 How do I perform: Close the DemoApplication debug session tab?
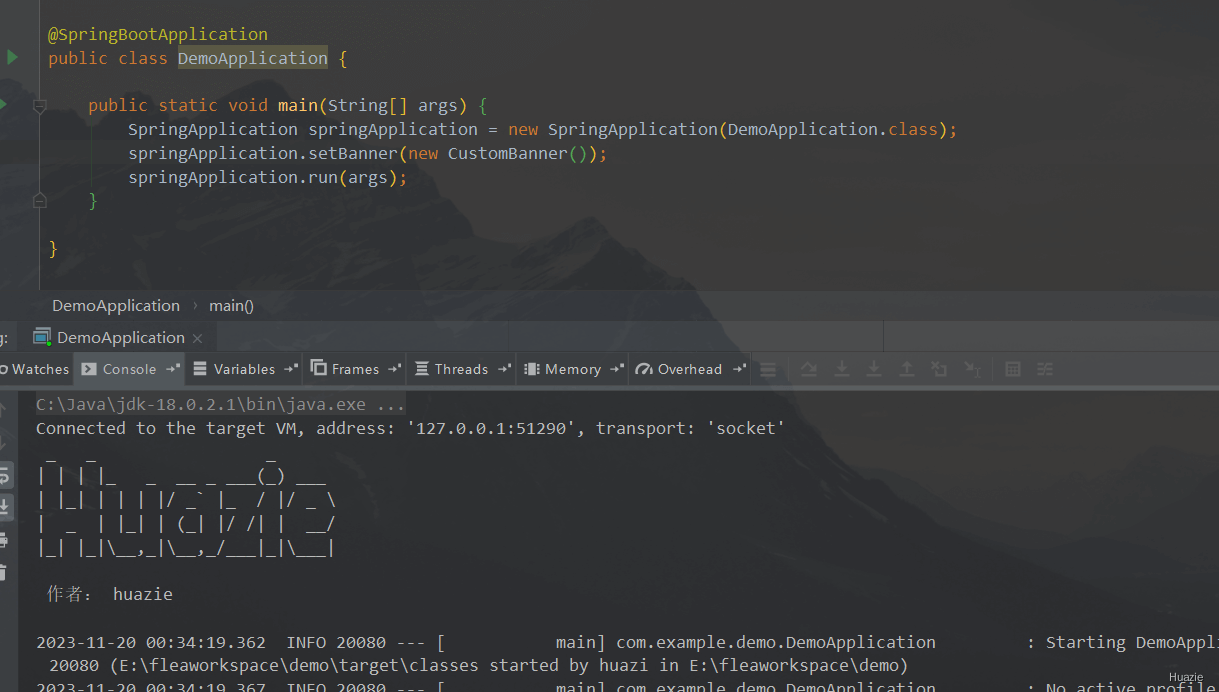[197, 338]
